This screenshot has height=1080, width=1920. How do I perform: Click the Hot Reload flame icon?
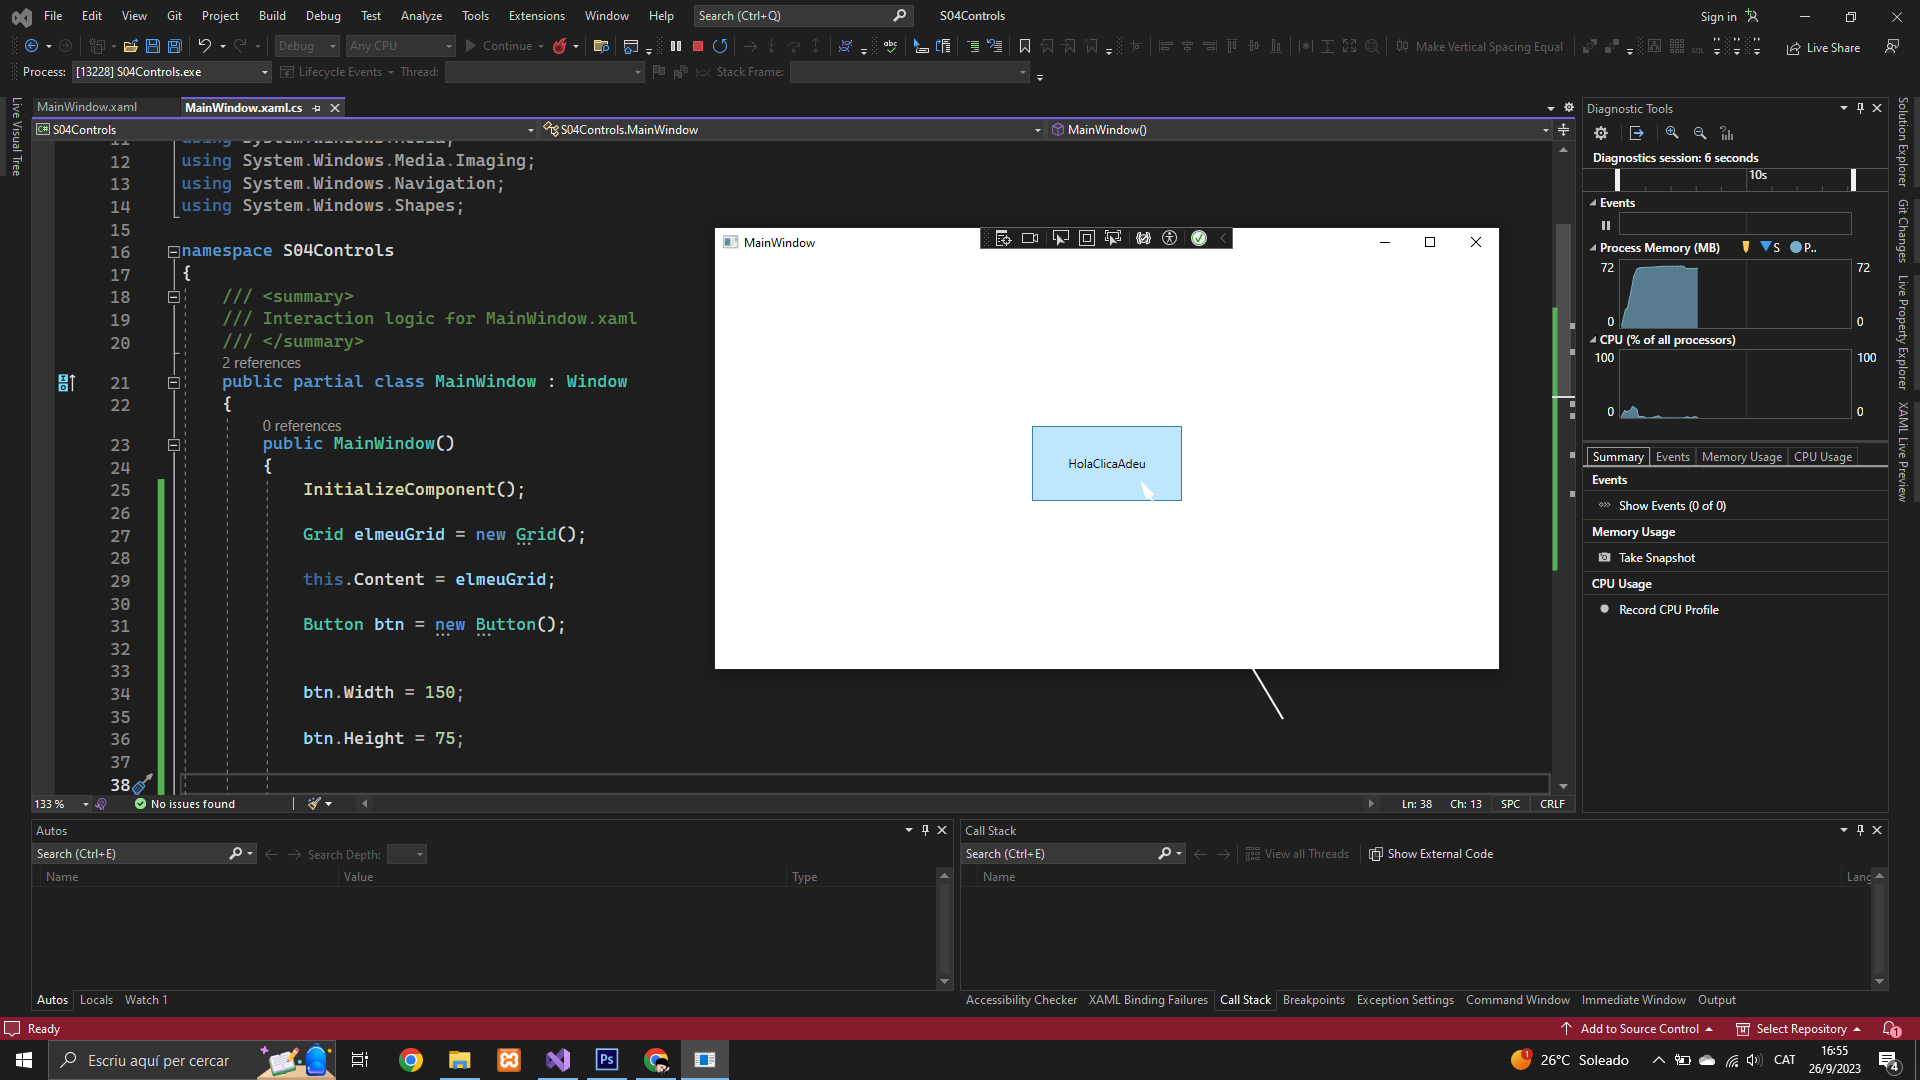(560, 46)
